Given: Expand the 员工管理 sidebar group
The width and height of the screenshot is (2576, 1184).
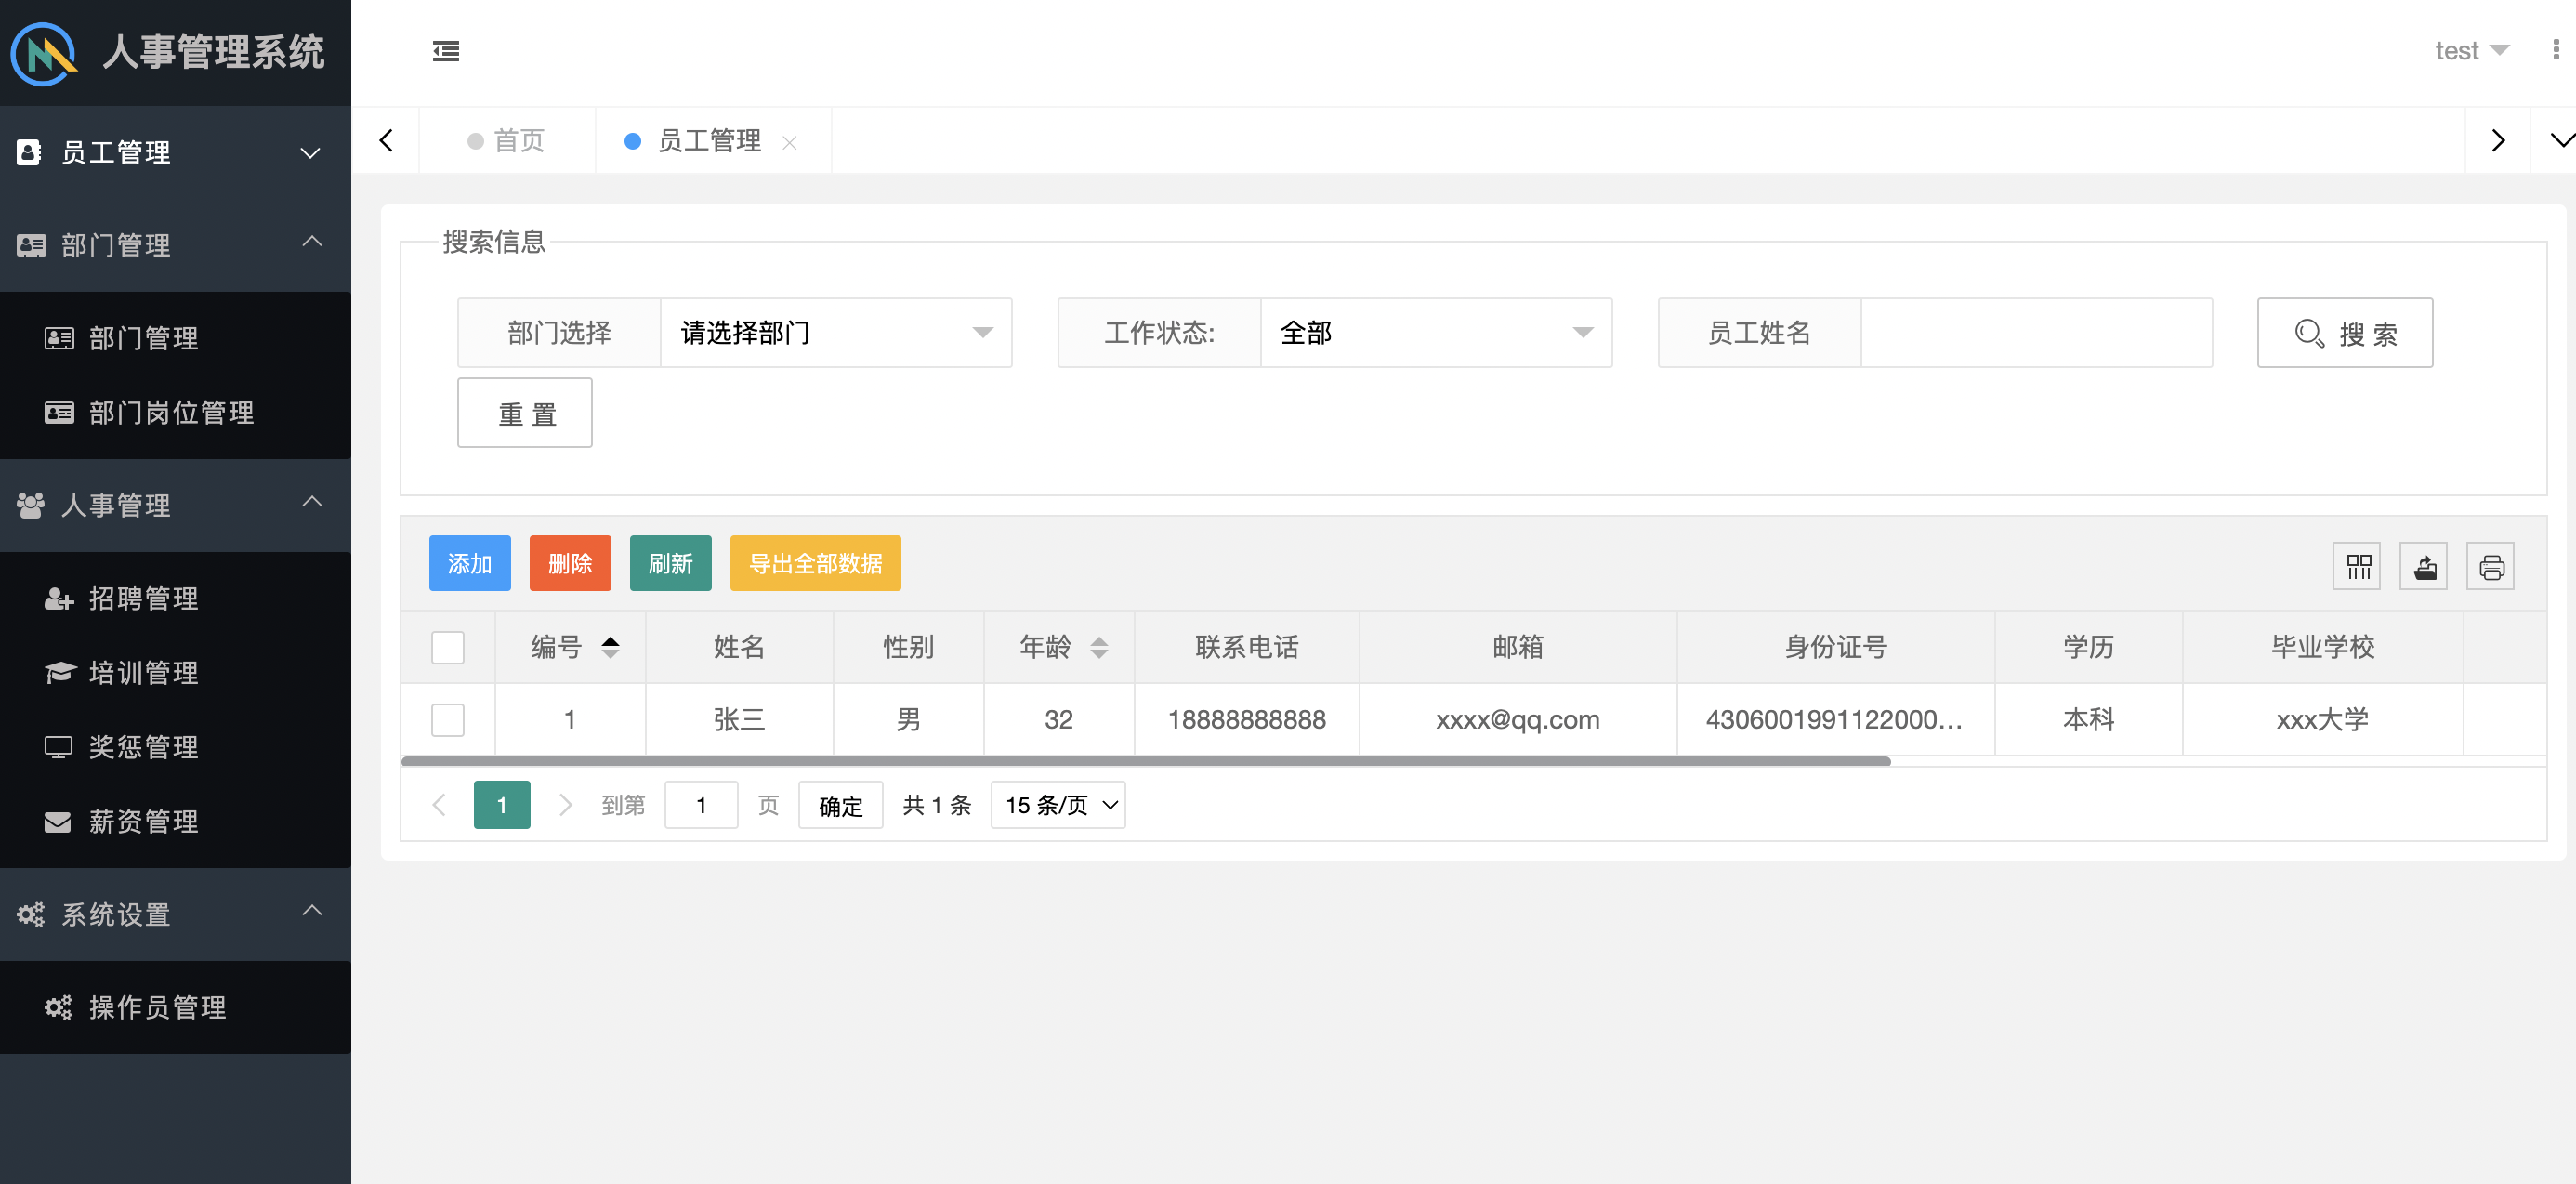Looking at the screenshot, I should (x=311, y=153).
